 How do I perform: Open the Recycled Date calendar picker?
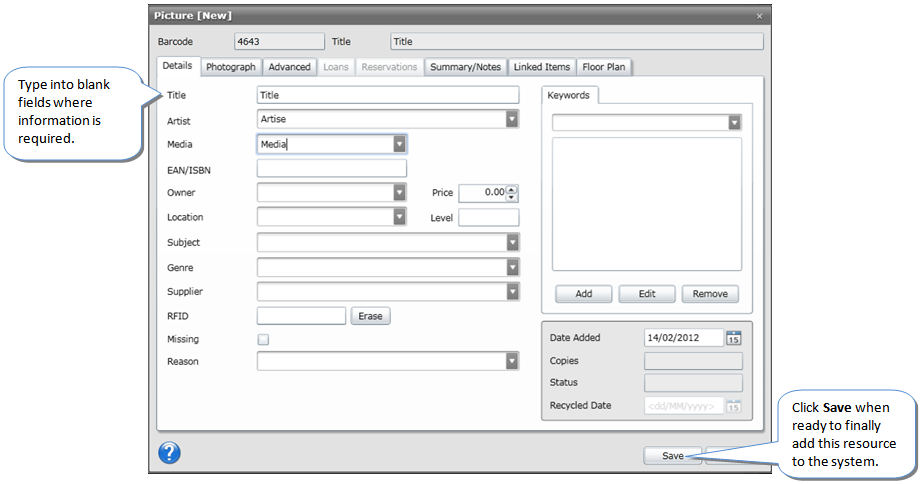(733, 406)
